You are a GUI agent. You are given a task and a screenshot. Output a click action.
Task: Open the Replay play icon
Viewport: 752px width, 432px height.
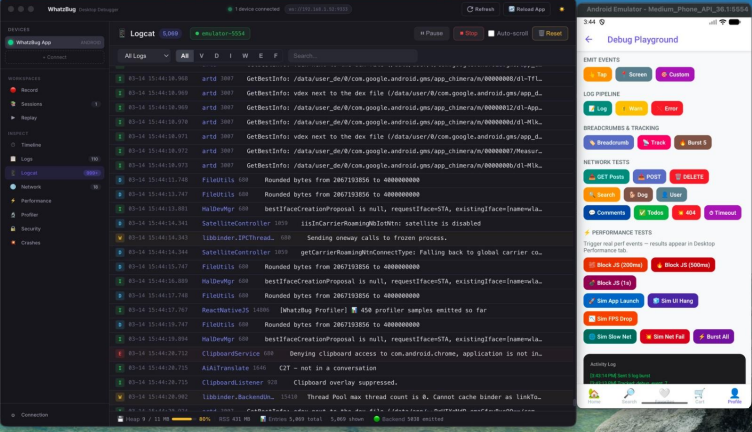click(x=13, y=118)
